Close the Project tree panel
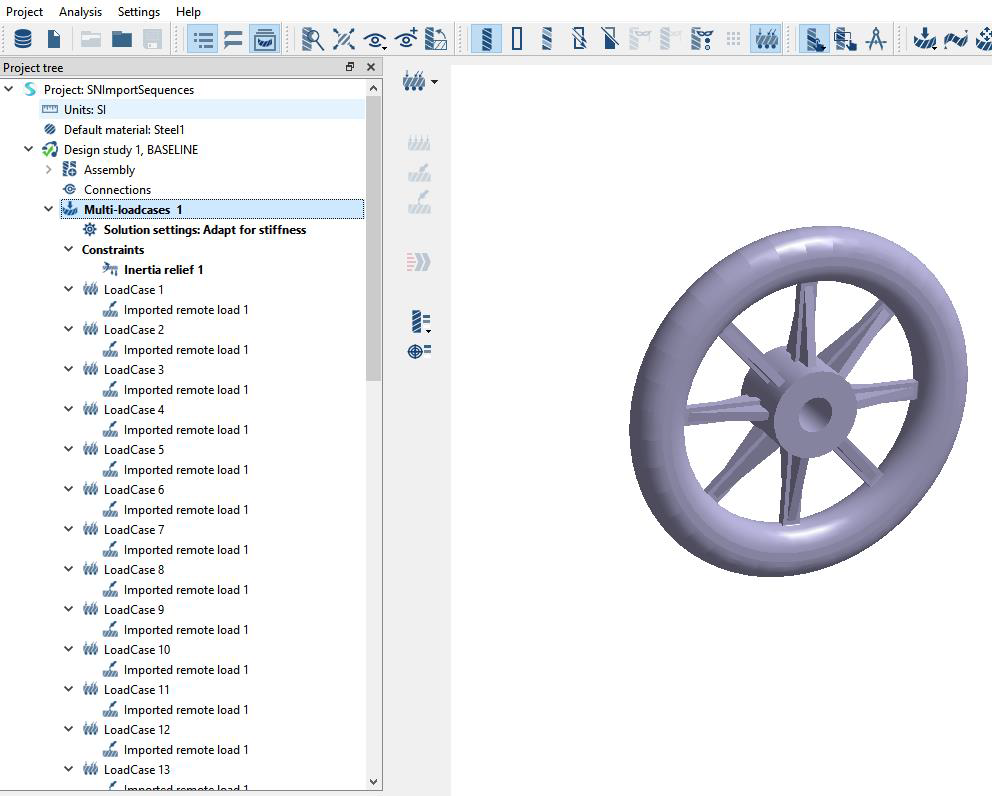Screen dimensions: 992x796 [371, 67]
